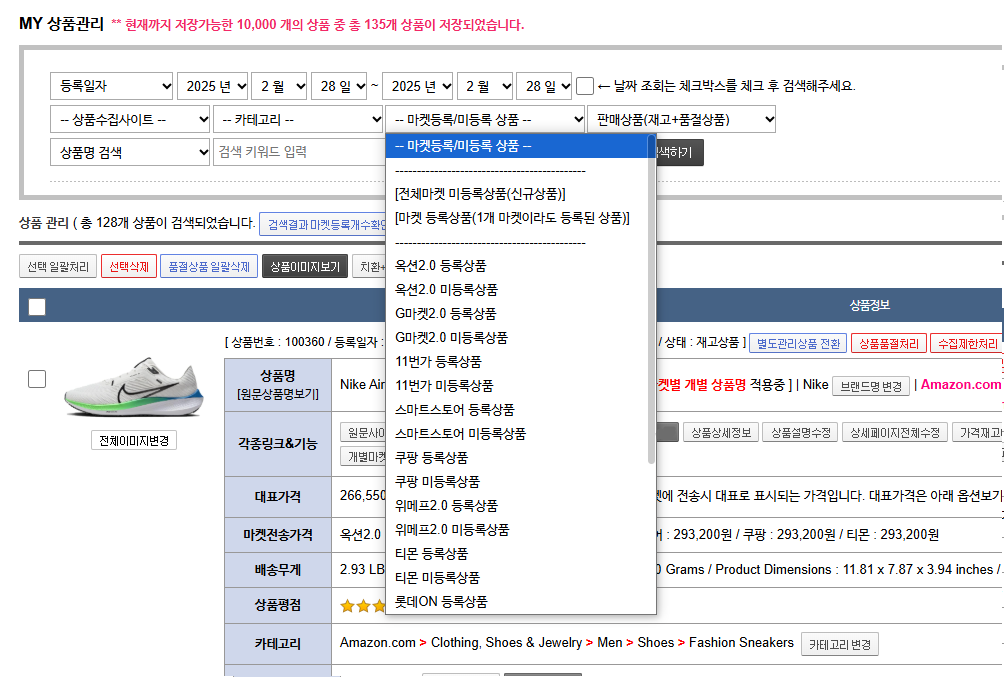Click the star rating icons
The image size is (1004, 677).
coord(362,606)
